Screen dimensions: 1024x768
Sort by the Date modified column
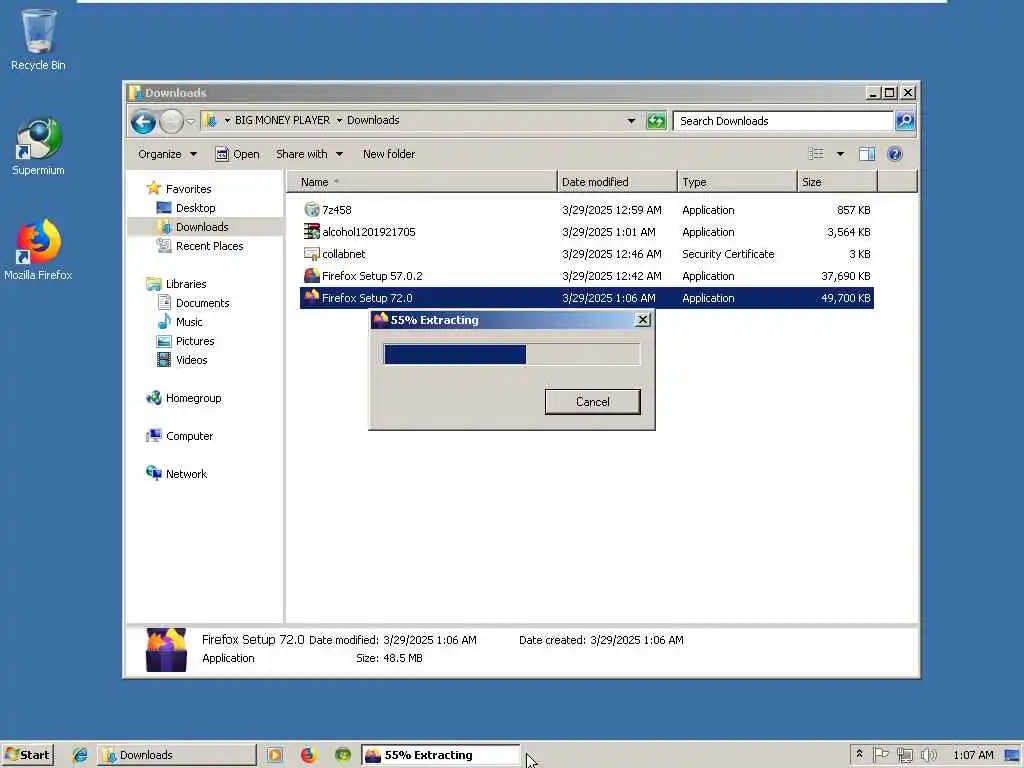click(x=617, y=182)
